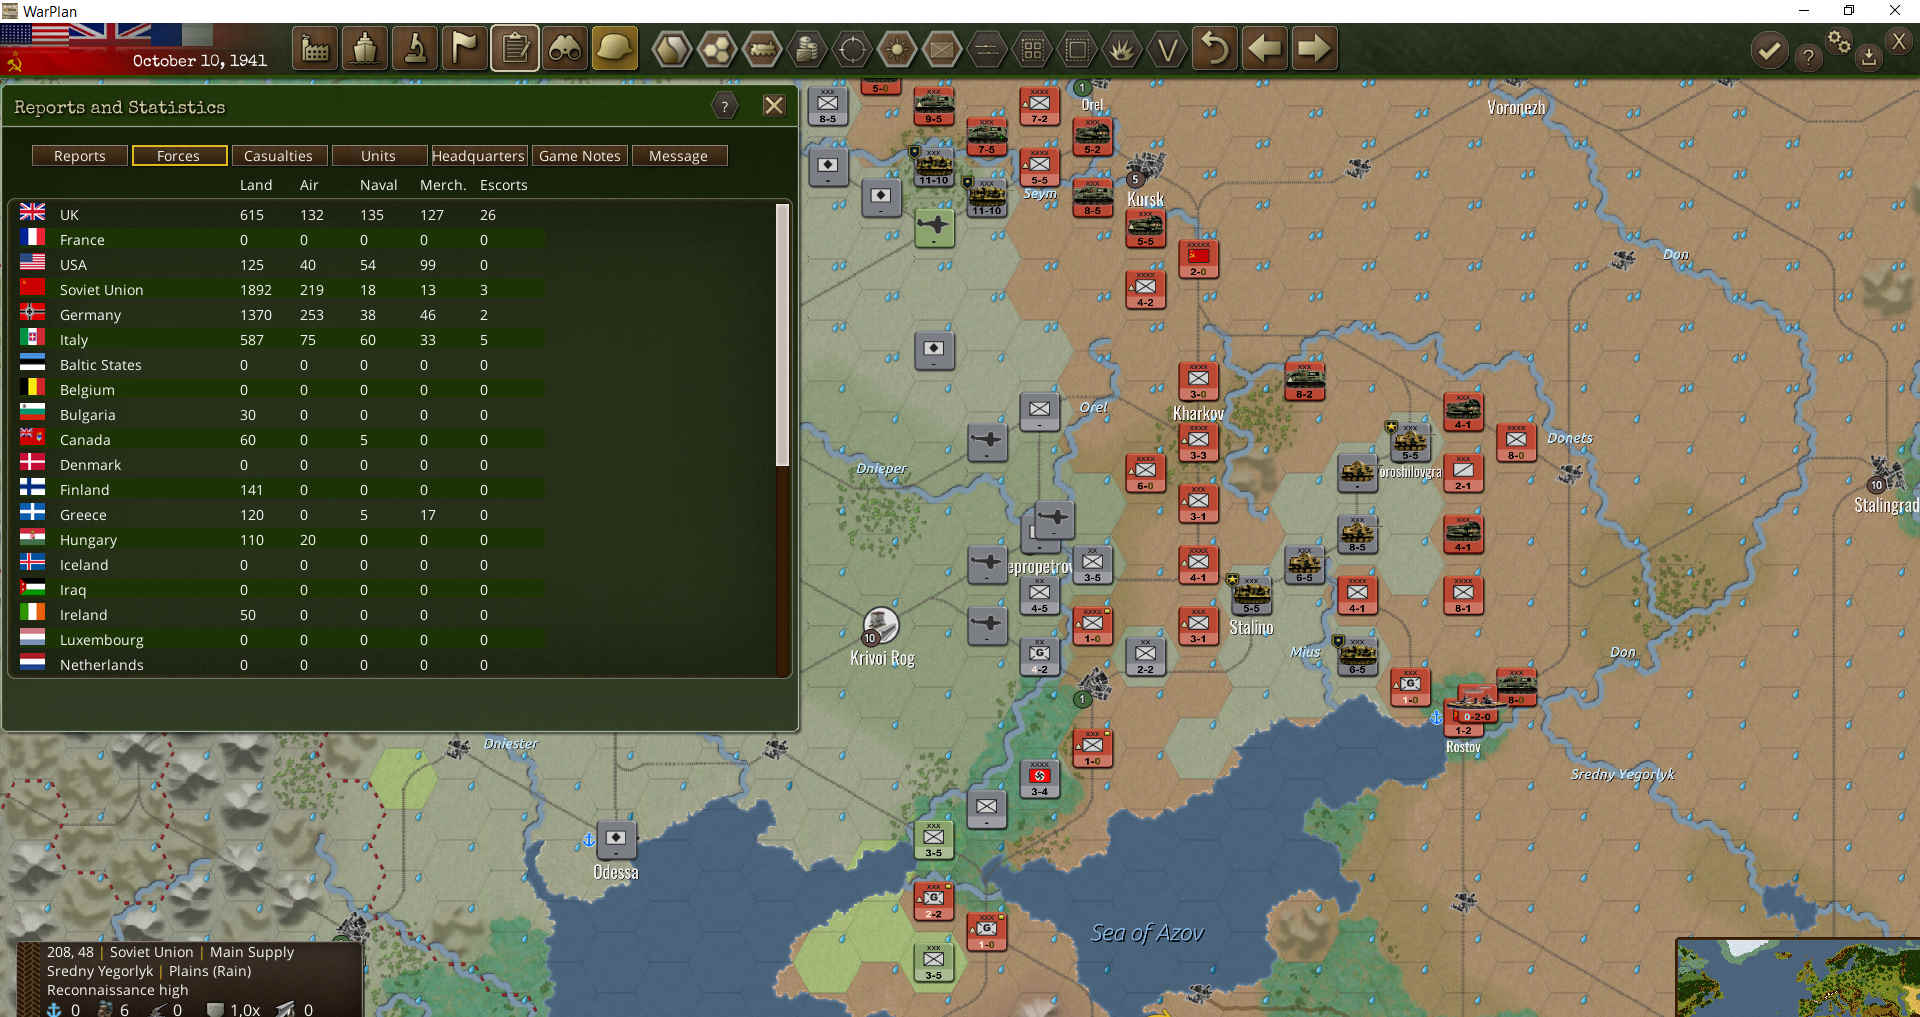1920x1017 pixels.
Task: Open the Casualties tab
Action: pyautogui.click(x=278, y=156)
